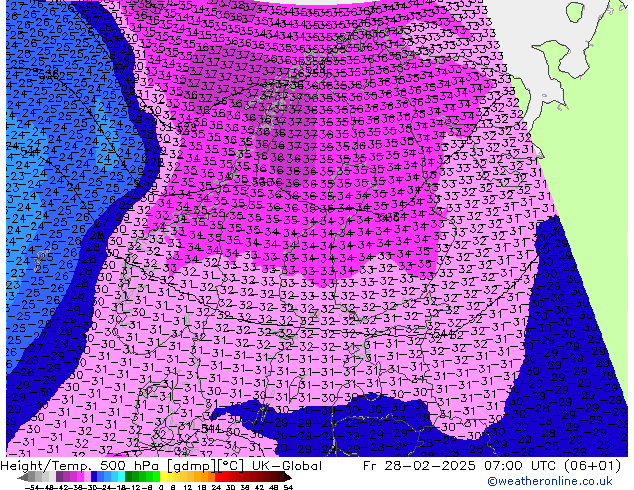Screen dimensions: 634x490
Task: Select the legend's left arrow end cap
Action: pyautogui.click(x=23, y=477)
